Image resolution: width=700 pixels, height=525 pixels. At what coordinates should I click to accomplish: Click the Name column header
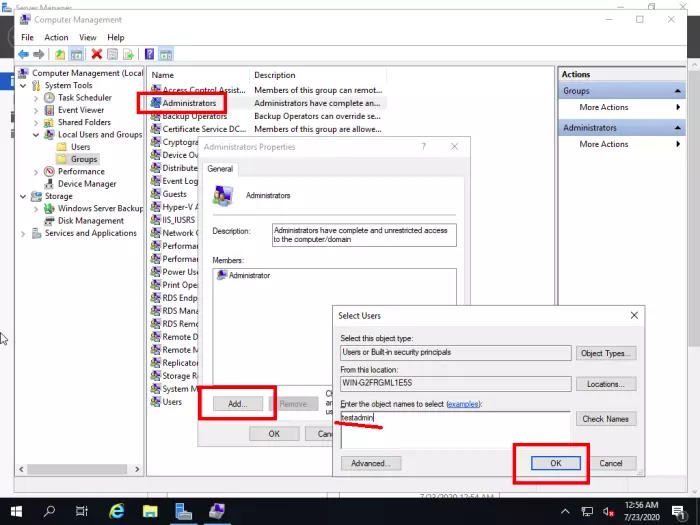coord(199,75)
